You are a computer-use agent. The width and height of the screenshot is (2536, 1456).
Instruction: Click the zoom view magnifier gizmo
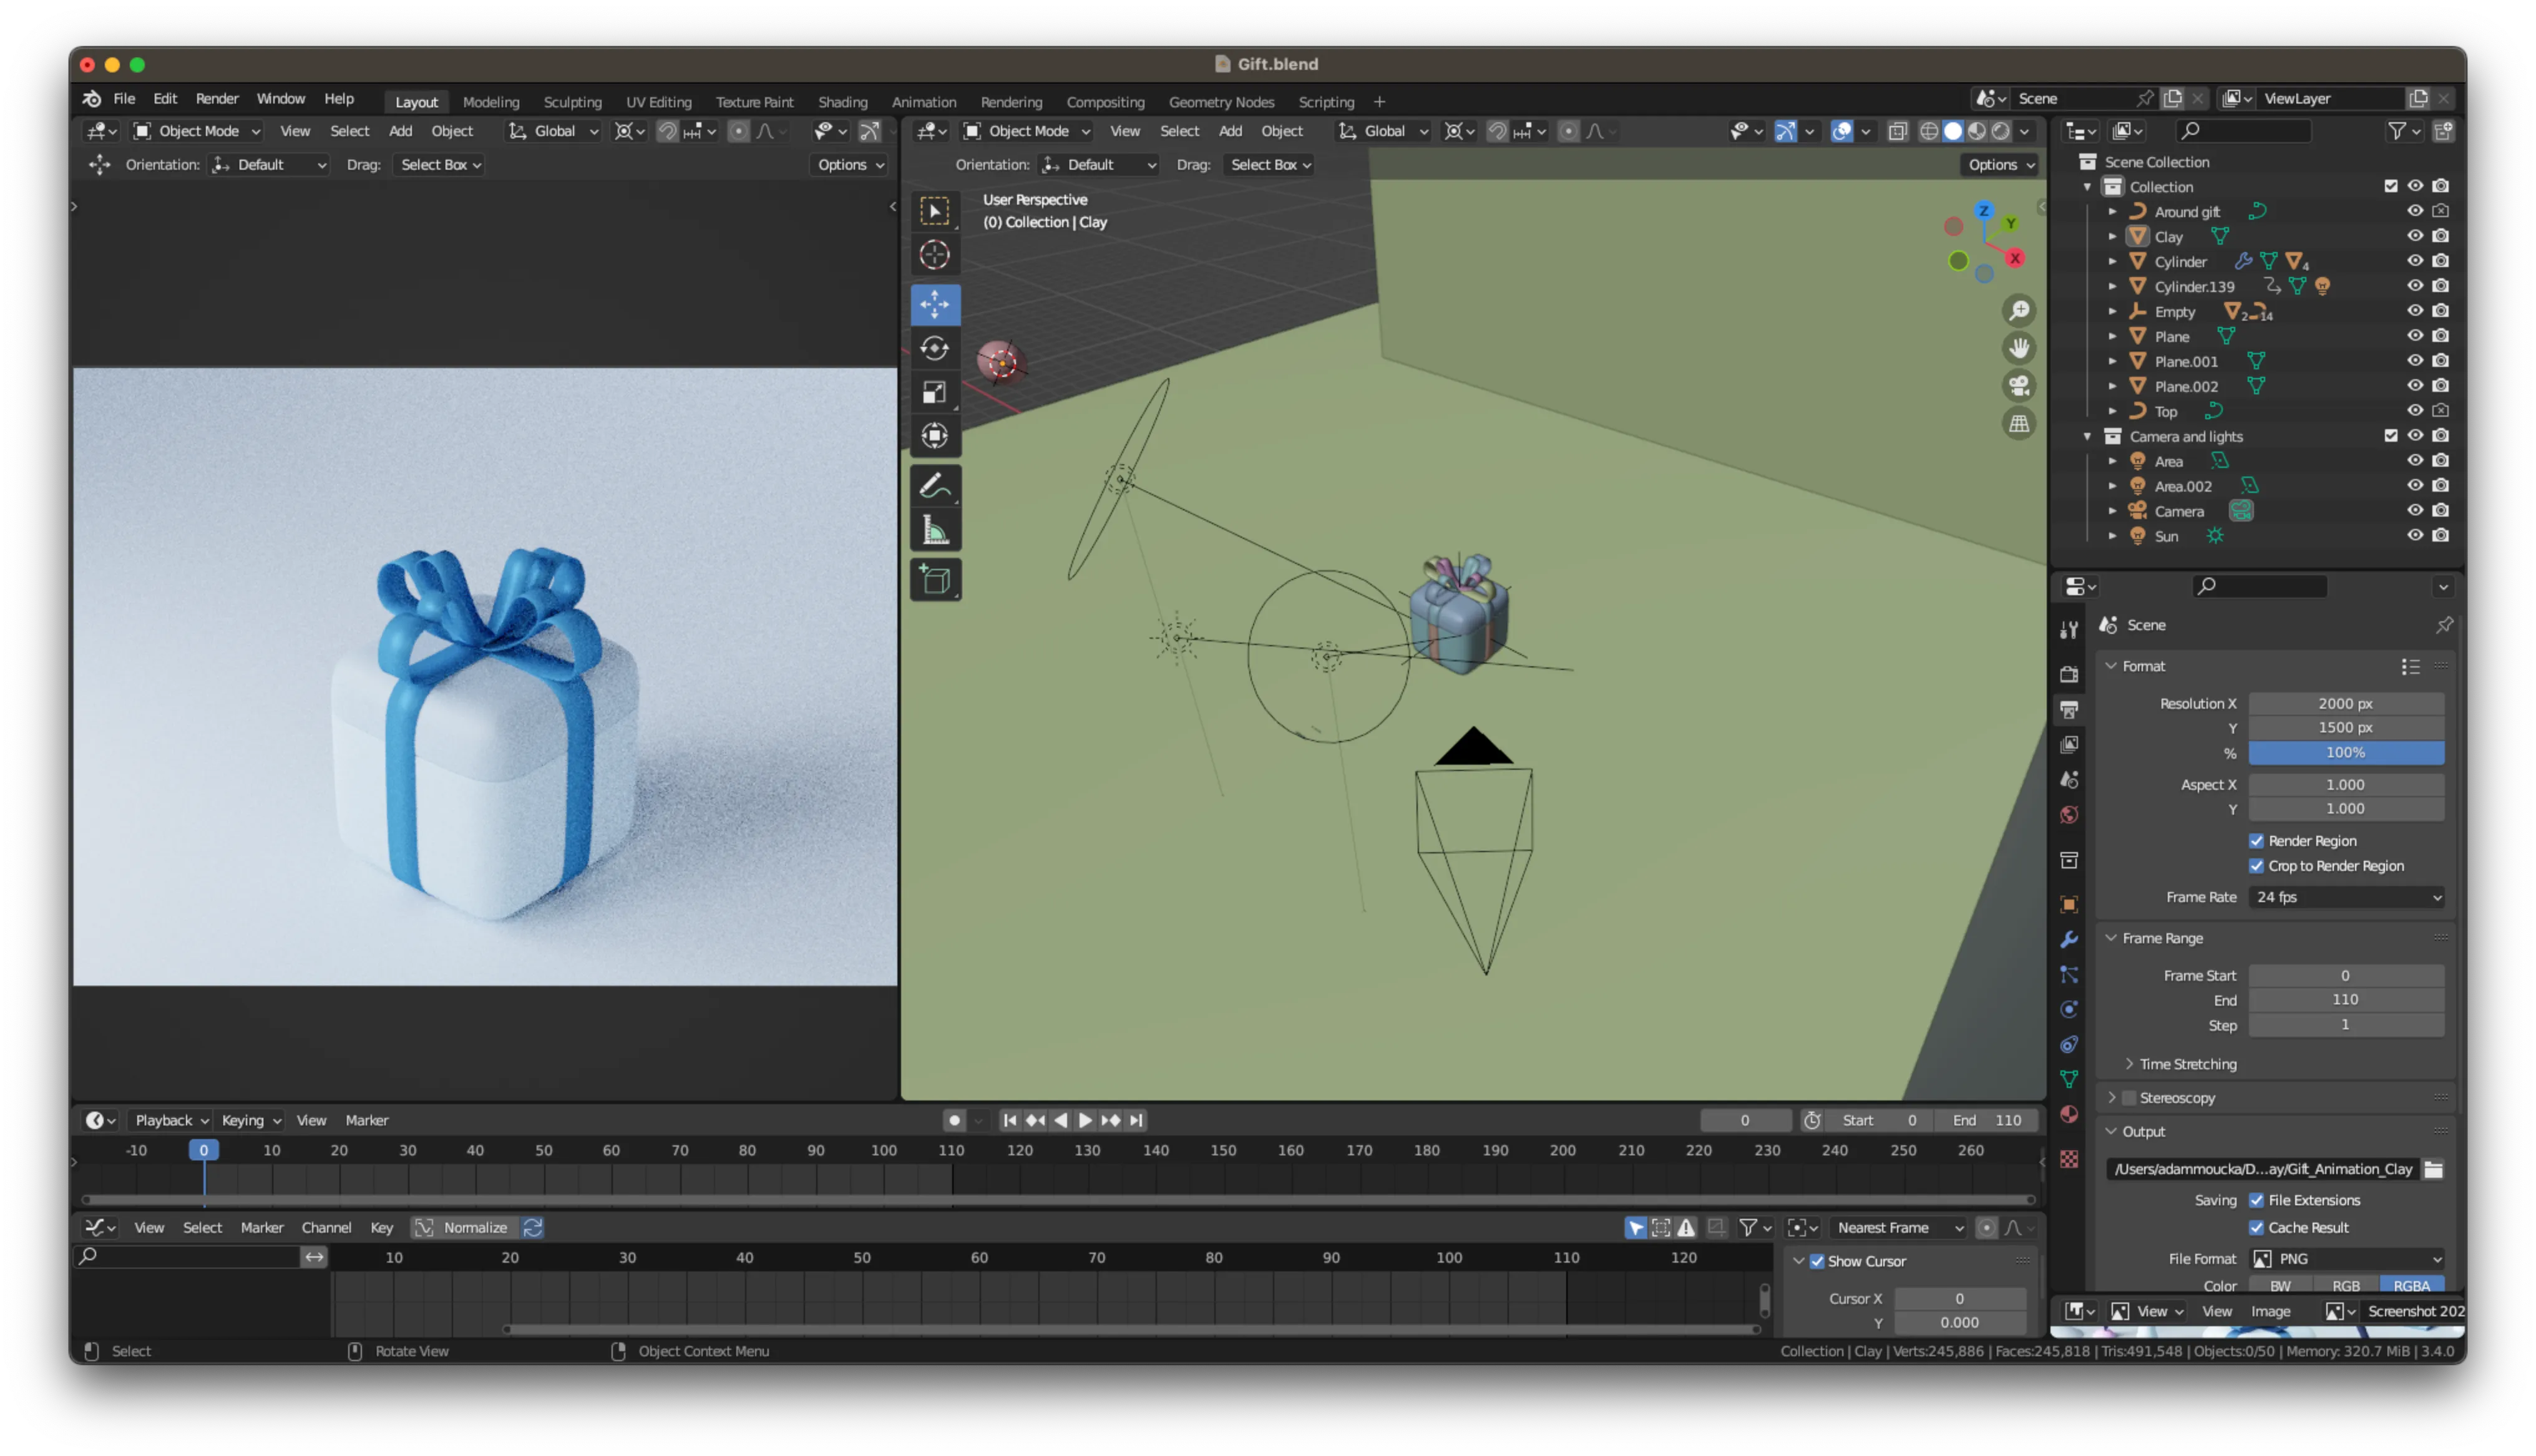click(x=2018, y=311)
